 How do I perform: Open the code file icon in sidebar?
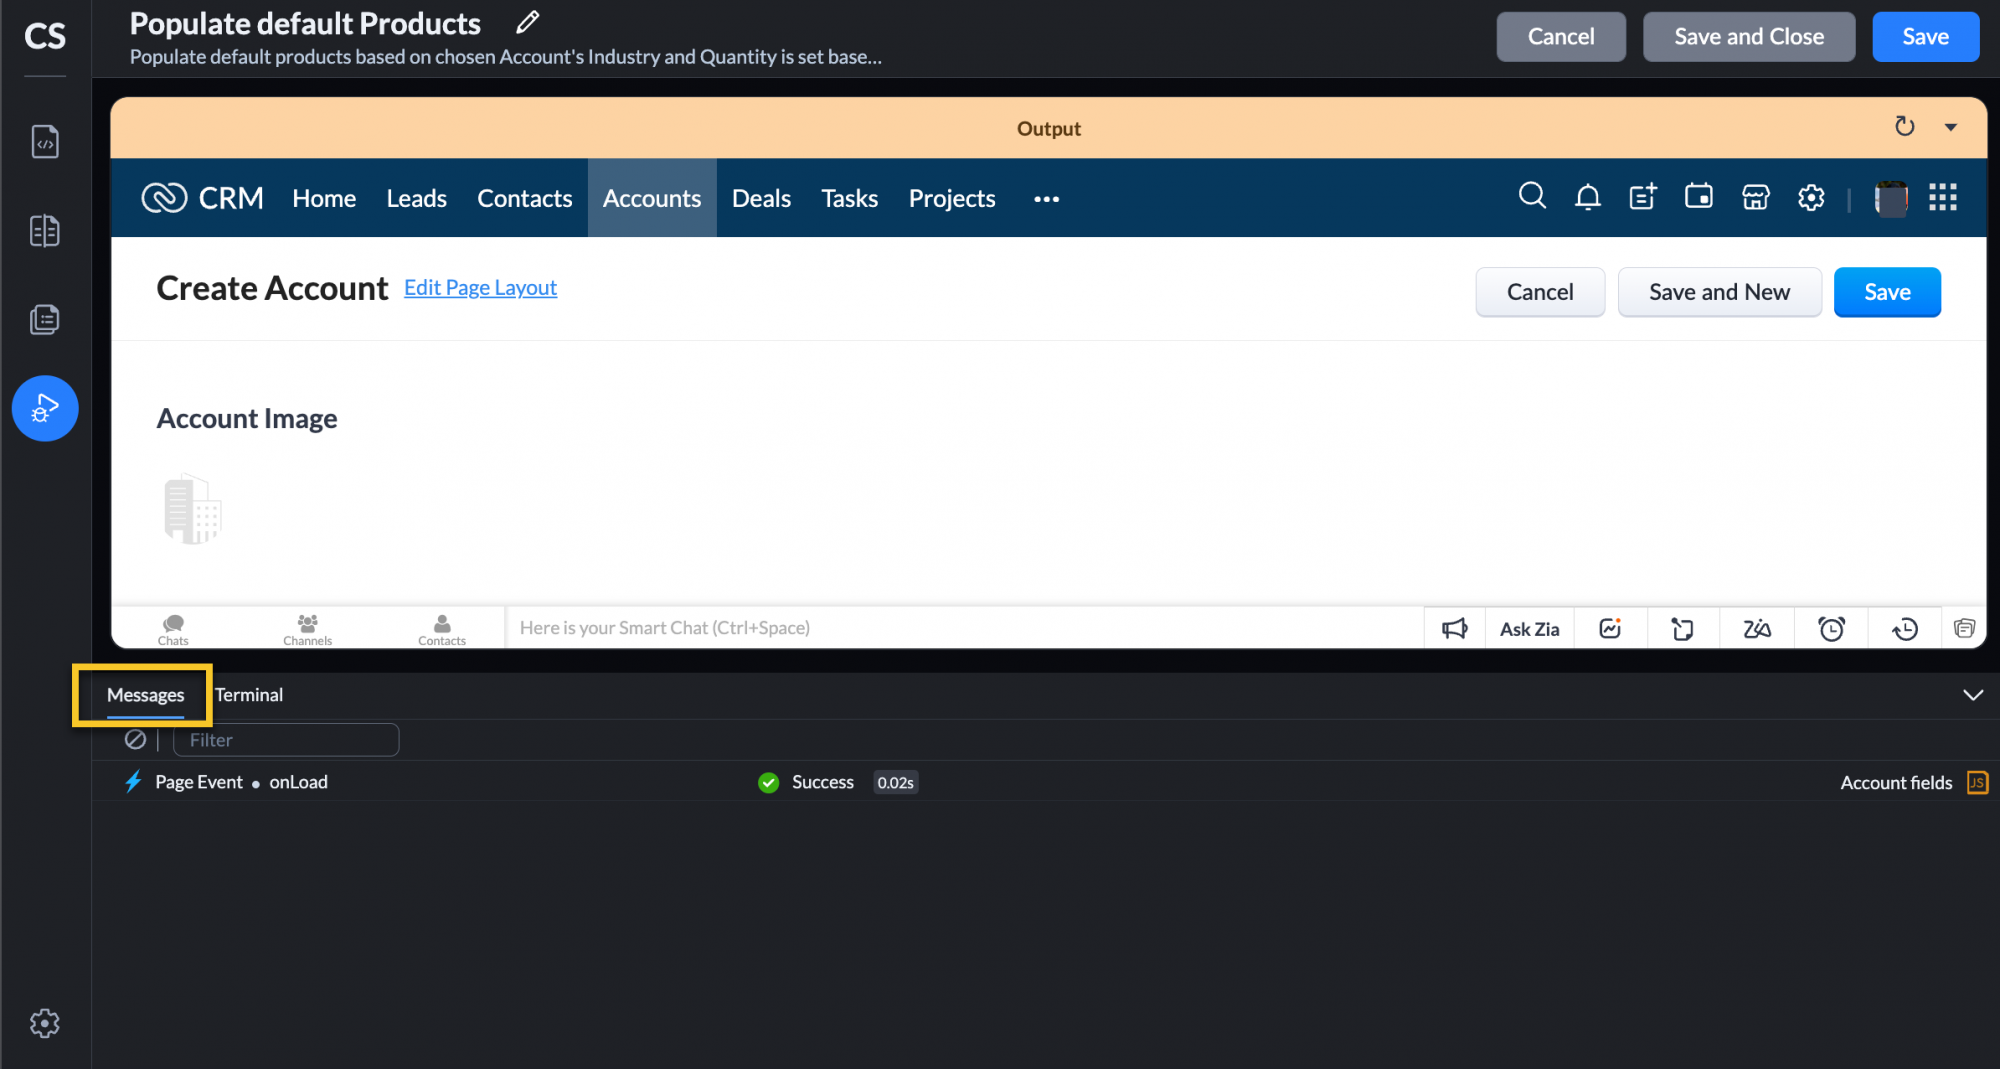(45, 142)
